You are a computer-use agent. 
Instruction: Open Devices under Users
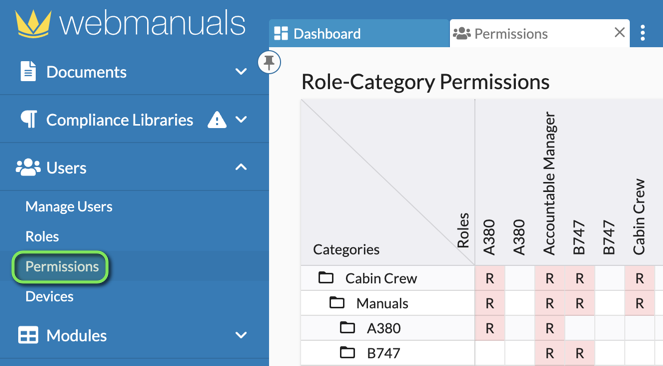pos(49,297)
